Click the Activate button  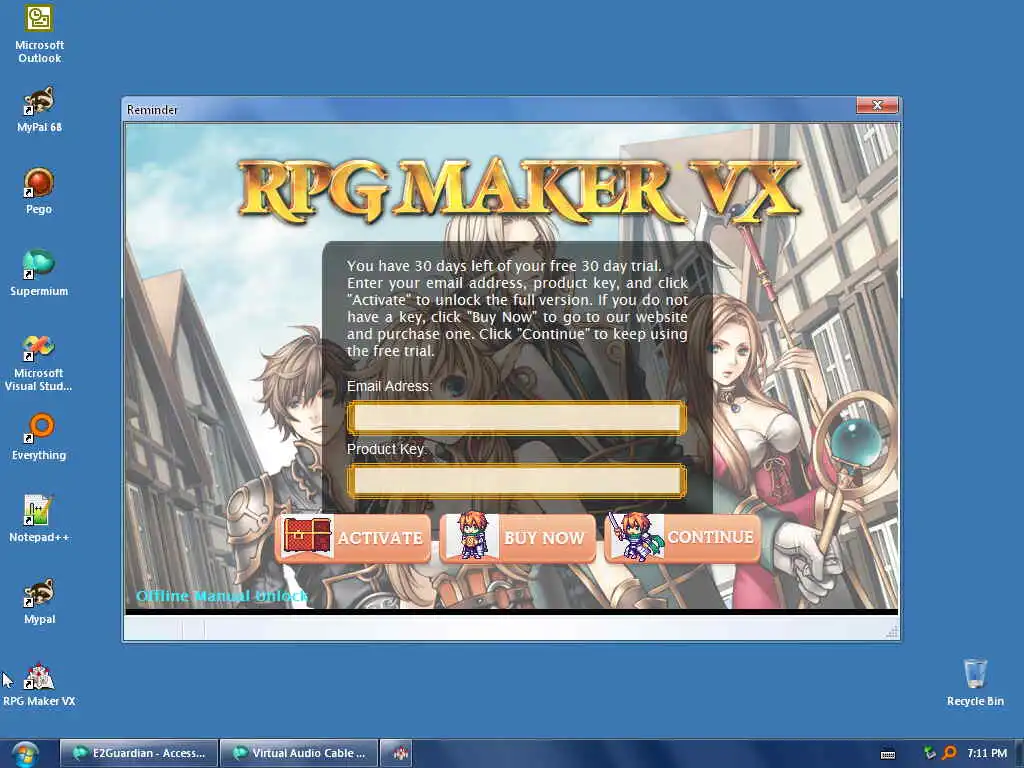[353, 538]
